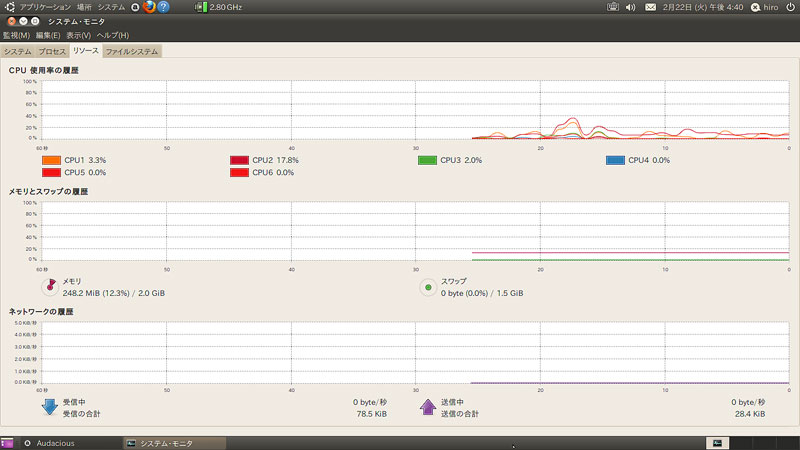Image resolution: width=800 pixels, height=450 pixels.
Task: Click the CPU4 blue color swatch
Action: point(615,160)
